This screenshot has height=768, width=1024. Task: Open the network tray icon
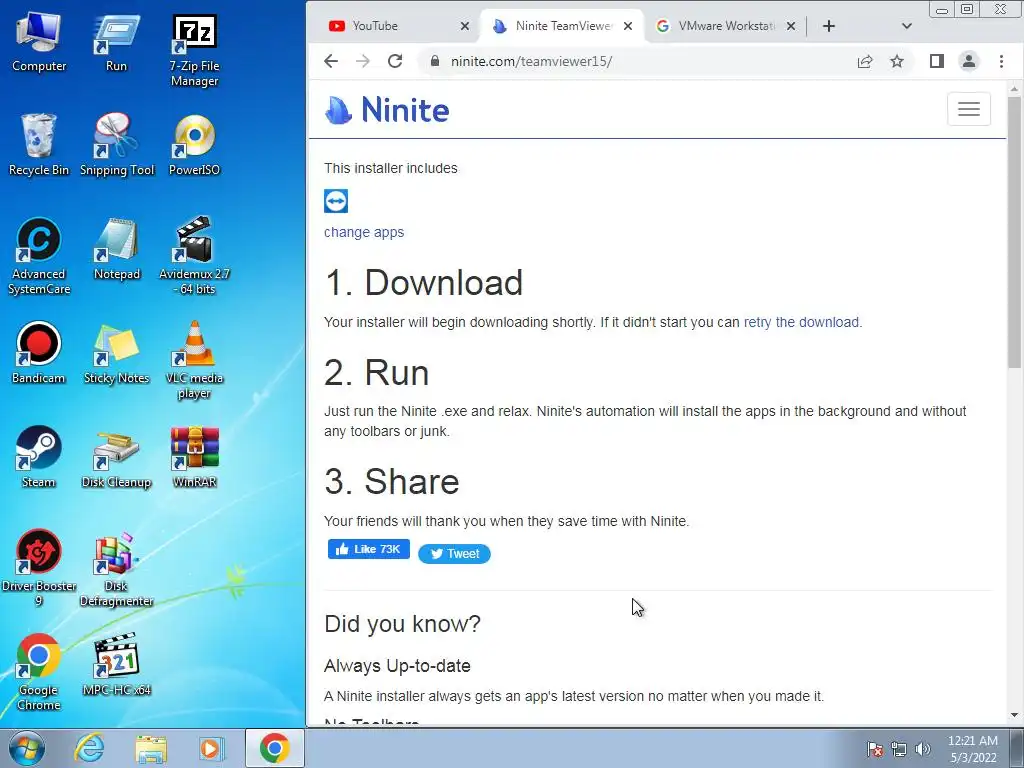click(x=899, y=749)
